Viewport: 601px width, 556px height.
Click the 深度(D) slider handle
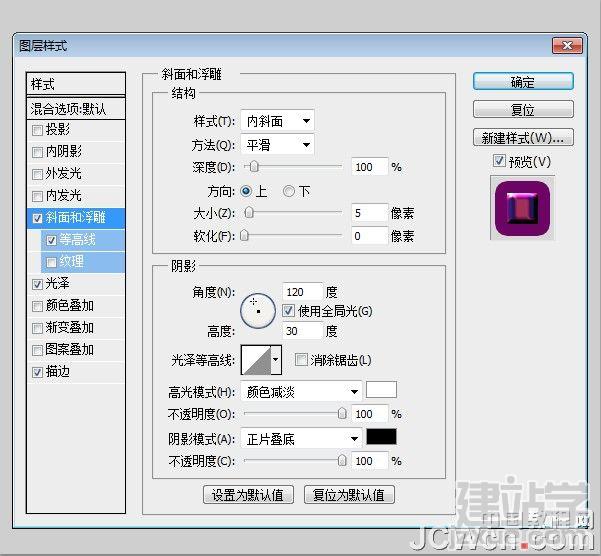254,167
